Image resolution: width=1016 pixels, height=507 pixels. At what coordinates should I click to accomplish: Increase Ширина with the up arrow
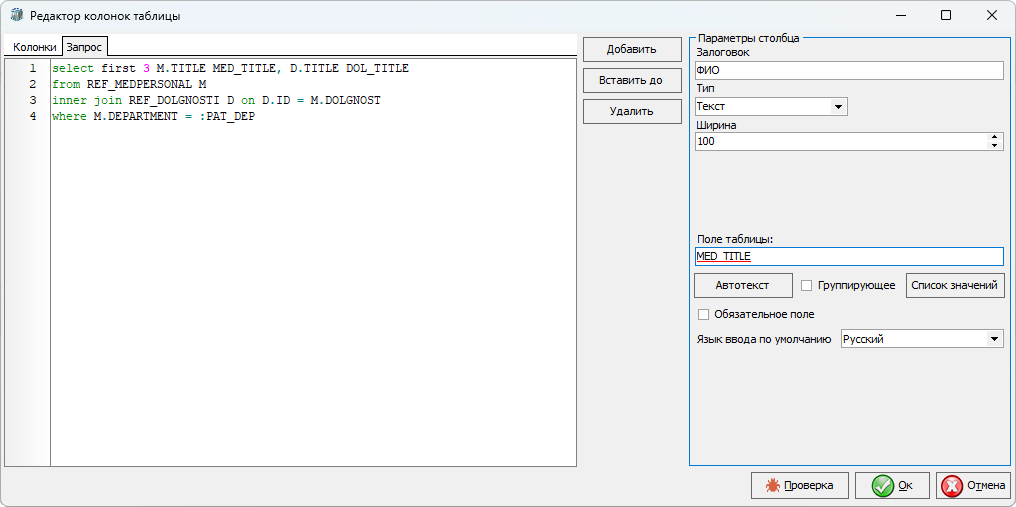pyautogui.click(x=994, y=137)
